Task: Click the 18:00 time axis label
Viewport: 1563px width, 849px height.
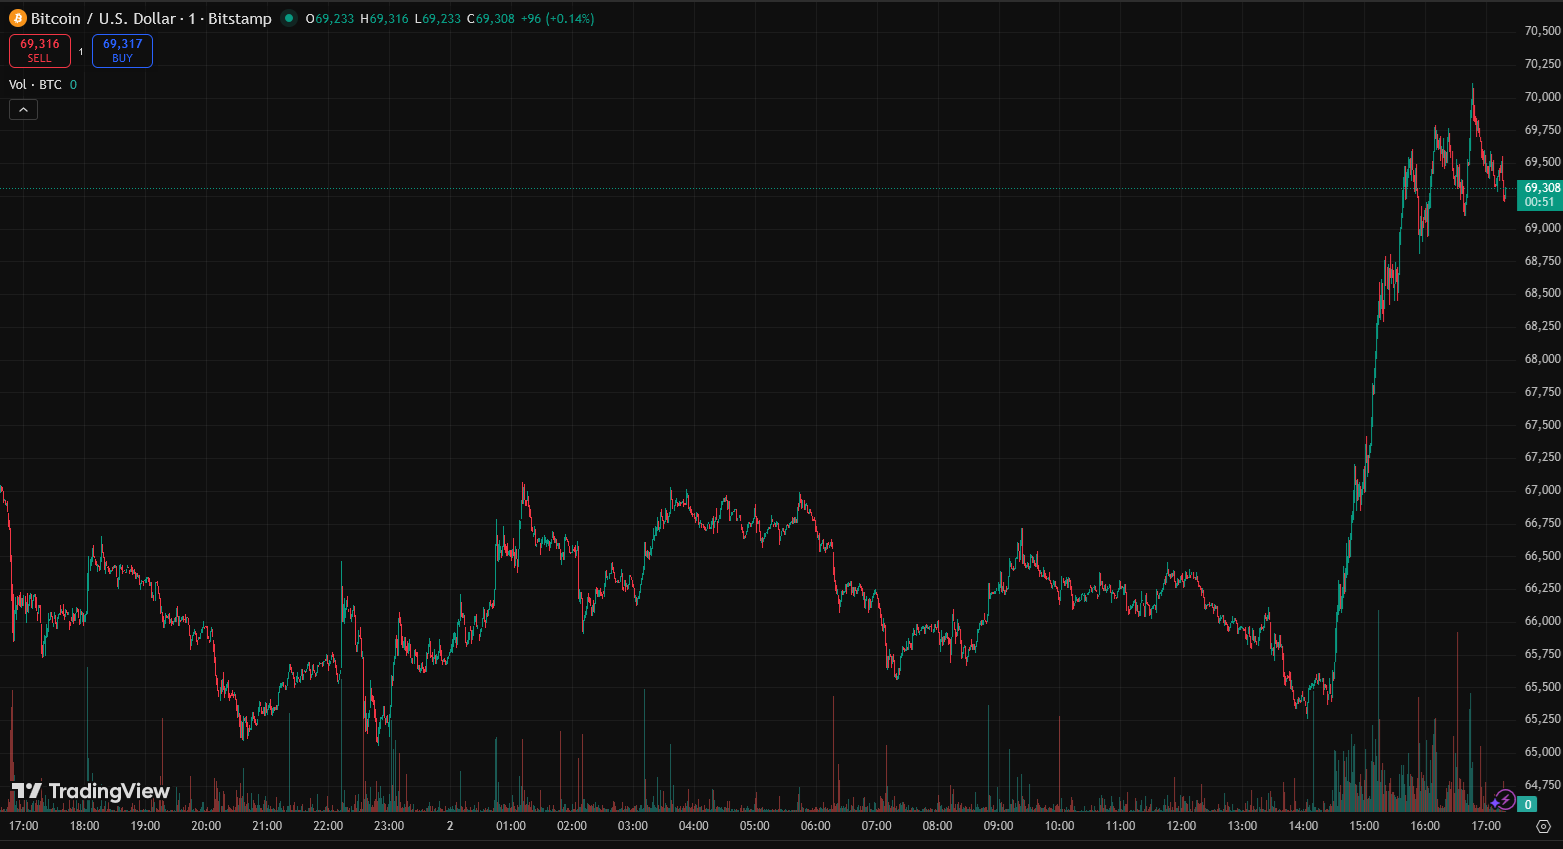Action: pyautogui.click(x=85, y=826)
